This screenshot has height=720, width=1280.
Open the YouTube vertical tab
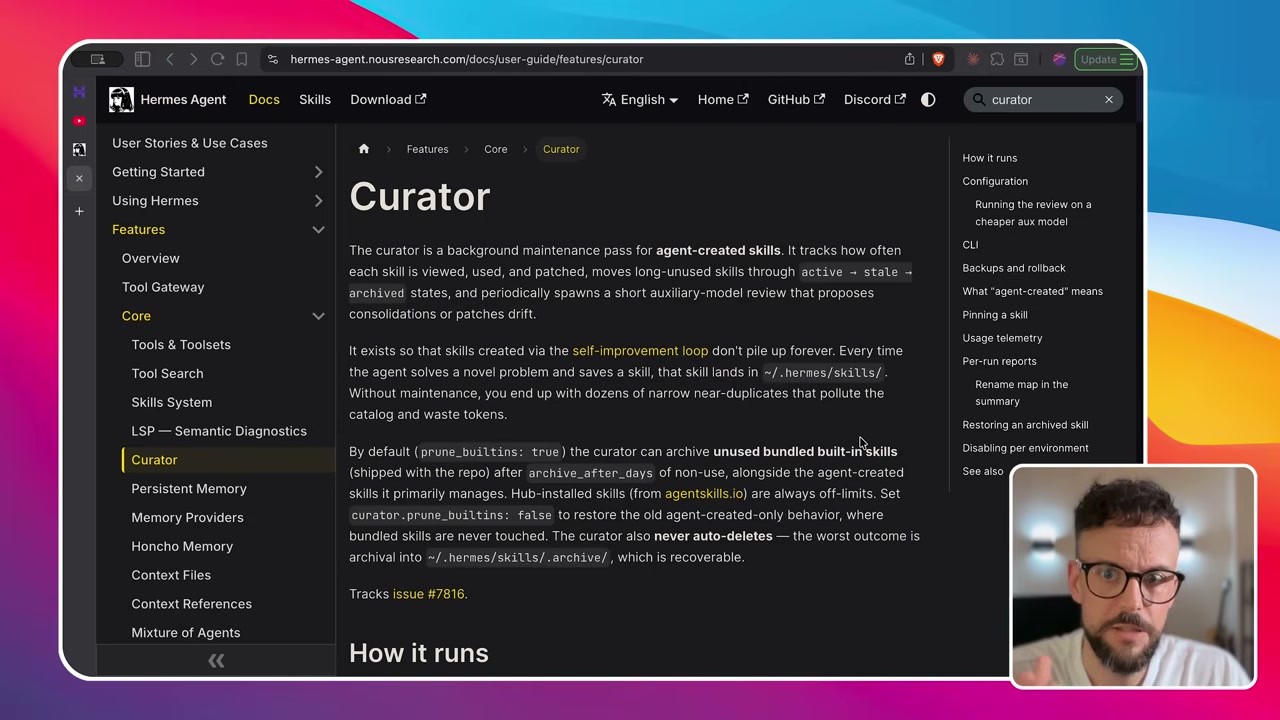click(79, 121)
